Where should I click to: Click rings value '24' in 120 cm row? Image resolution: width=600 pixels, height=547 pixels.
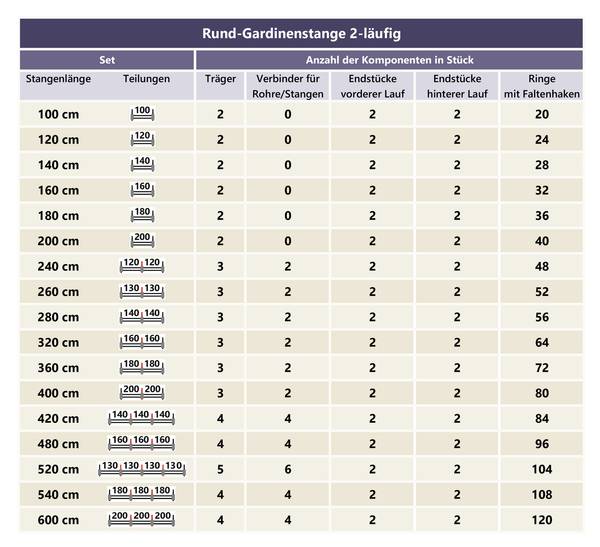click(x=542, y=139)
